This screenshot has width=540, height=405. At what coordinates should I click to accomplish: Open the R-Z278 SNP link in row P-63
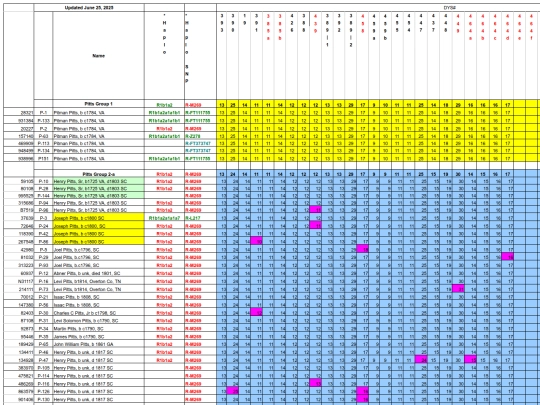pyautogui.click(x=193, y=136)
